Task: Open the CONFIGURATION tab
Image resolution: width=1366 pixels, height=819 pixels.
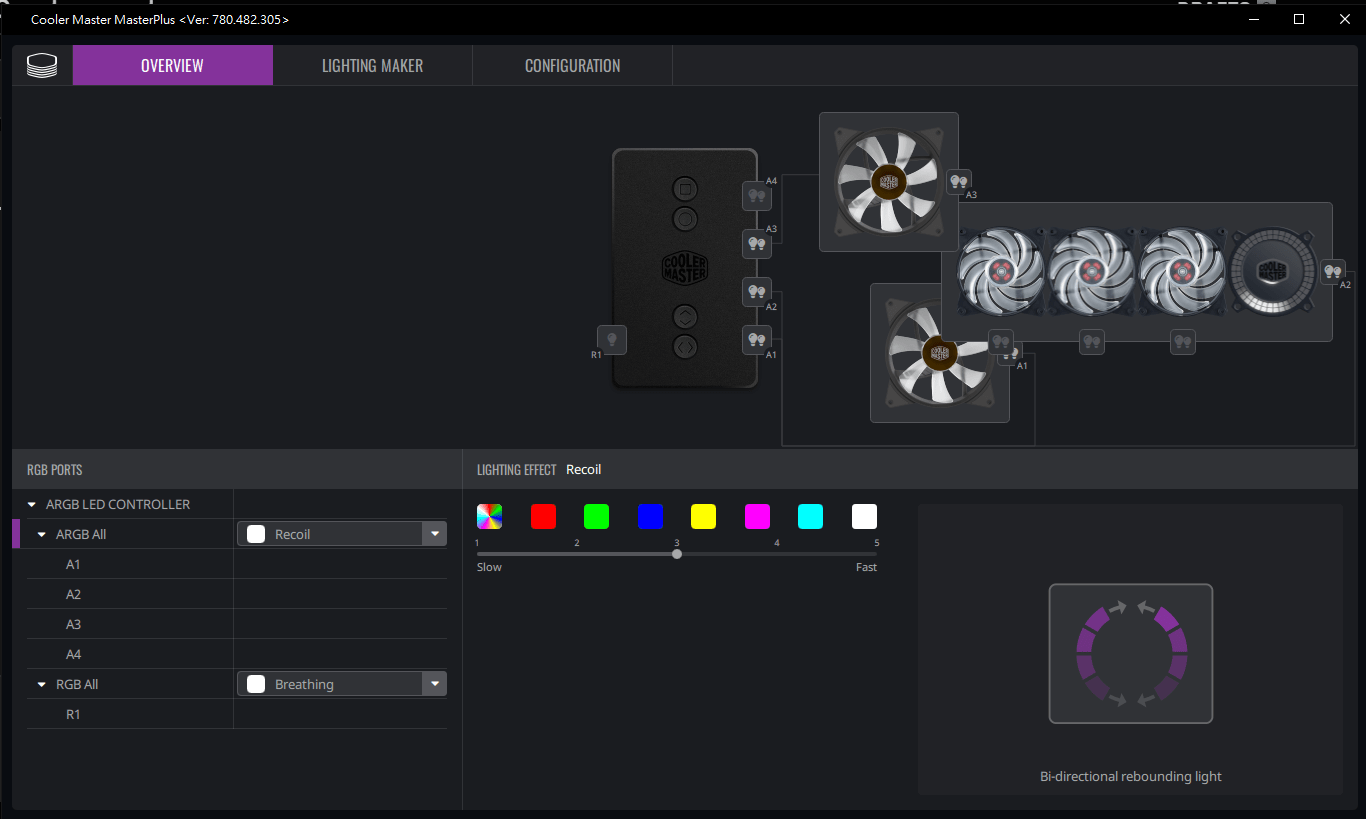Action: coord(572,65)
